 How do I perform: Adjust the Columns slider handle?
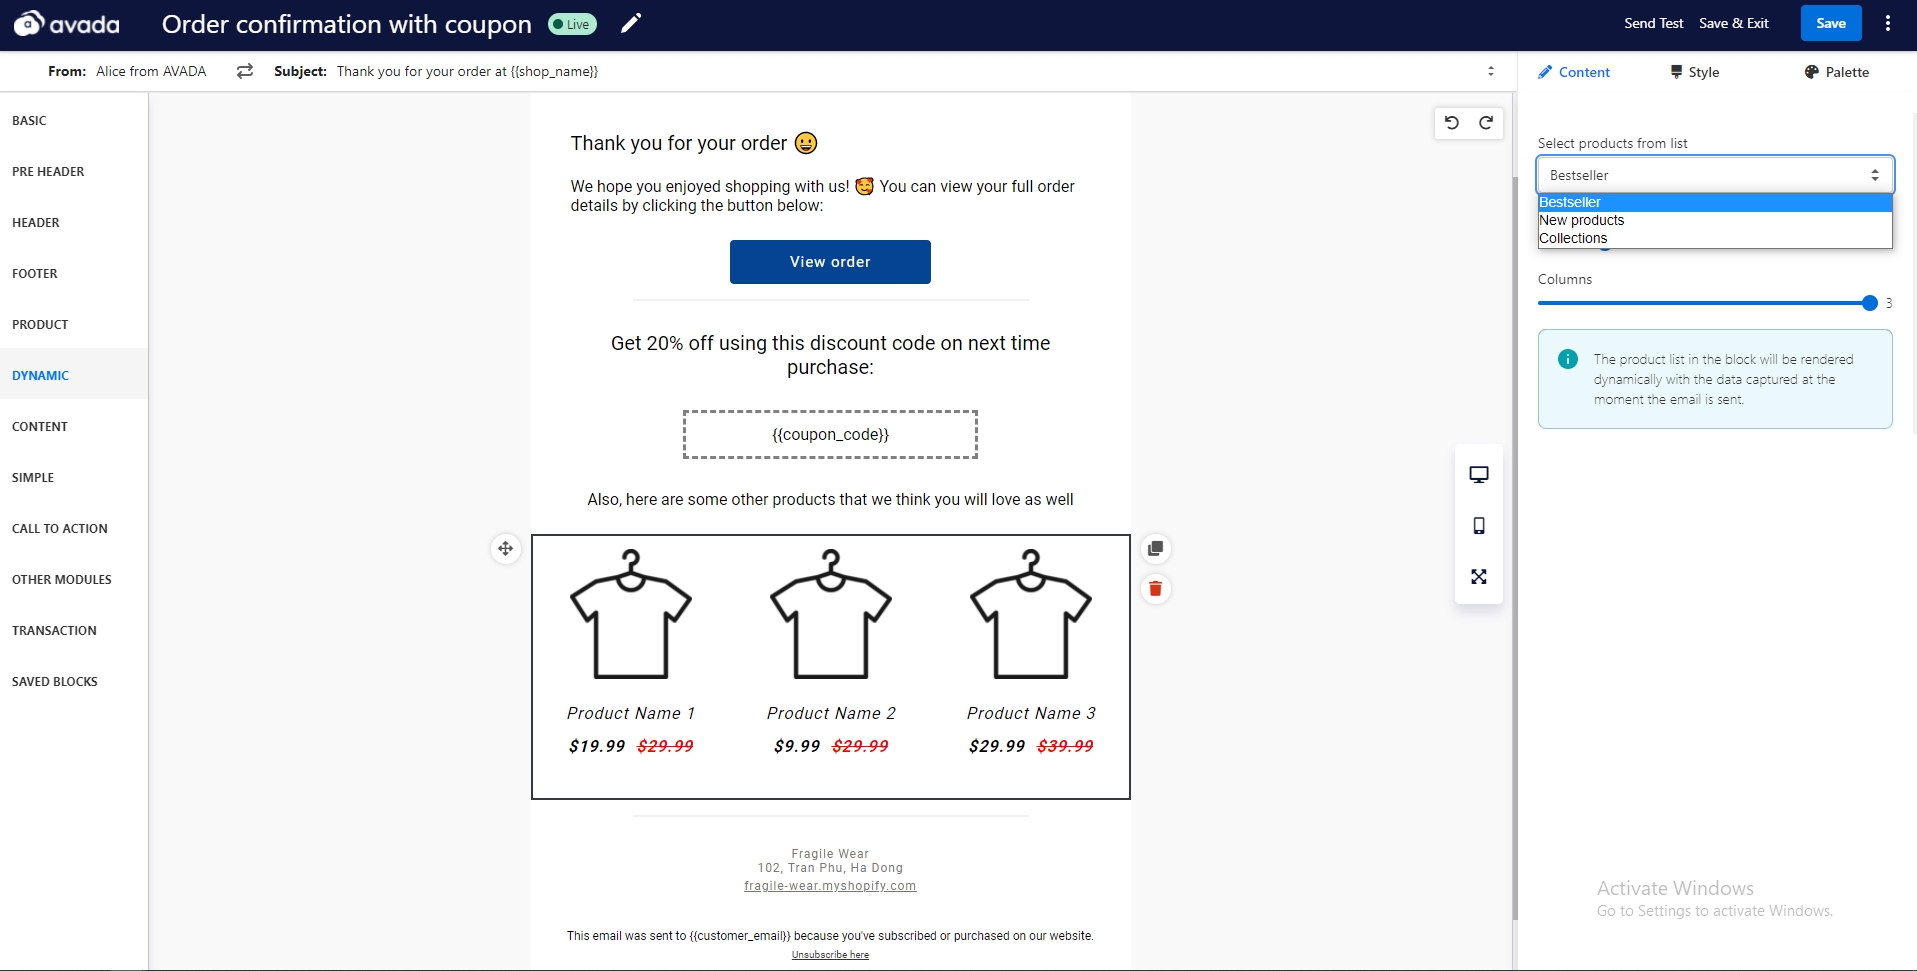[1869, 303]
